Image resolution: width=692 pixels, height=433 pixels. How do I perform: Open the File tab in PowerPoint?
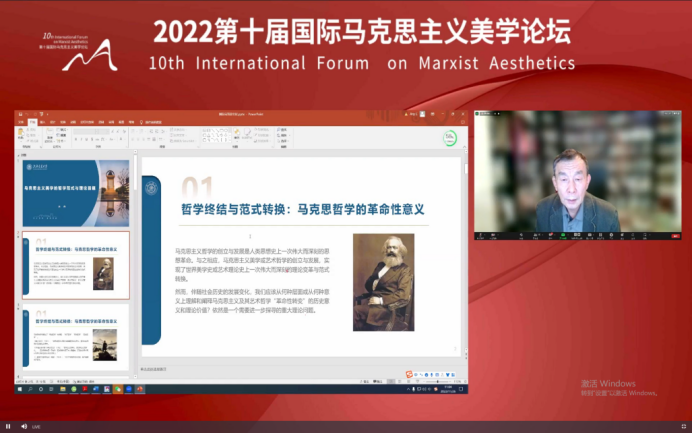pyautogui.click(x=20, y=122)
